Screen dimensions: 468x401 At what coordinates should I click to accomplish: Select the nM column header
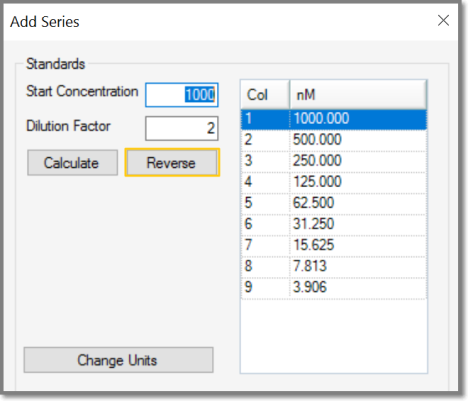click(358, 95)
